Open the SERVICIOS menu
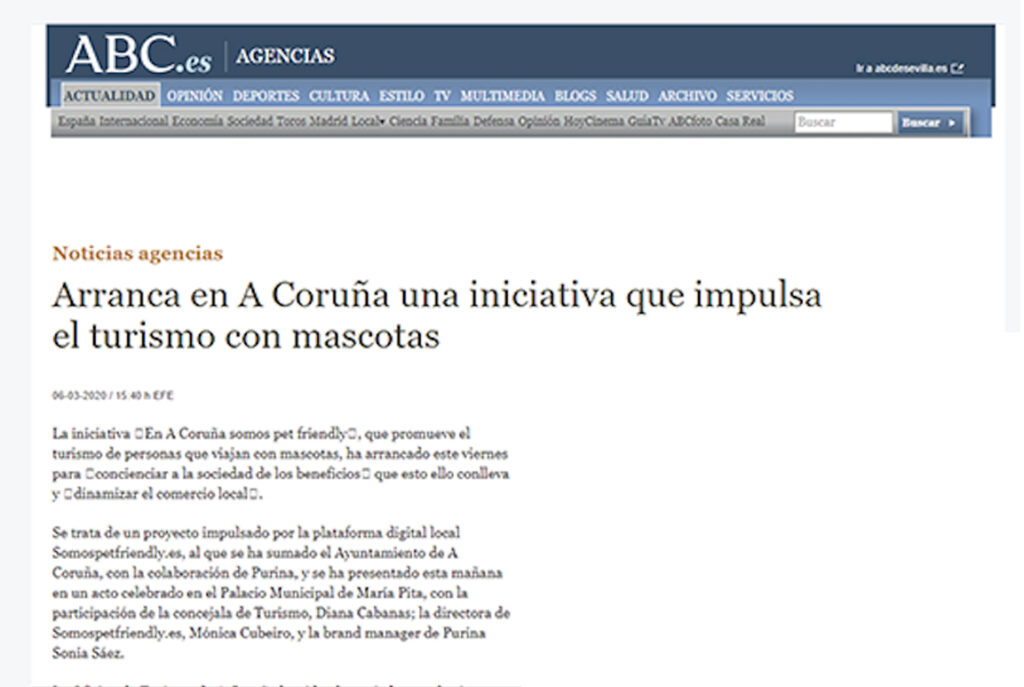The height and width of the screenshot is (687, 1024). pyautogui.click(x=760, y=96)
